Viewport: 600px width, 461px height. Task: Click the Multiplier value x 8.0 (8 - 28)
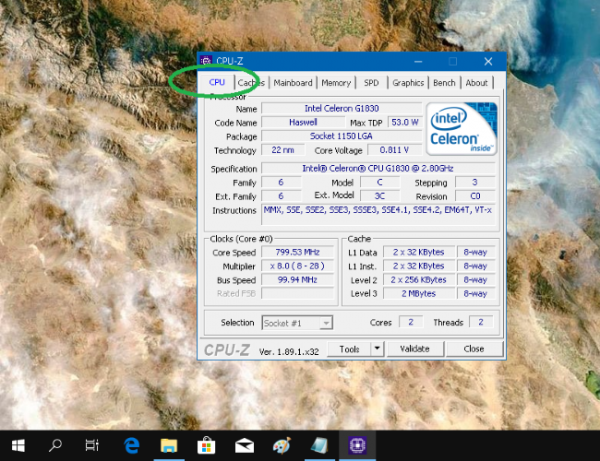(297, 266)
